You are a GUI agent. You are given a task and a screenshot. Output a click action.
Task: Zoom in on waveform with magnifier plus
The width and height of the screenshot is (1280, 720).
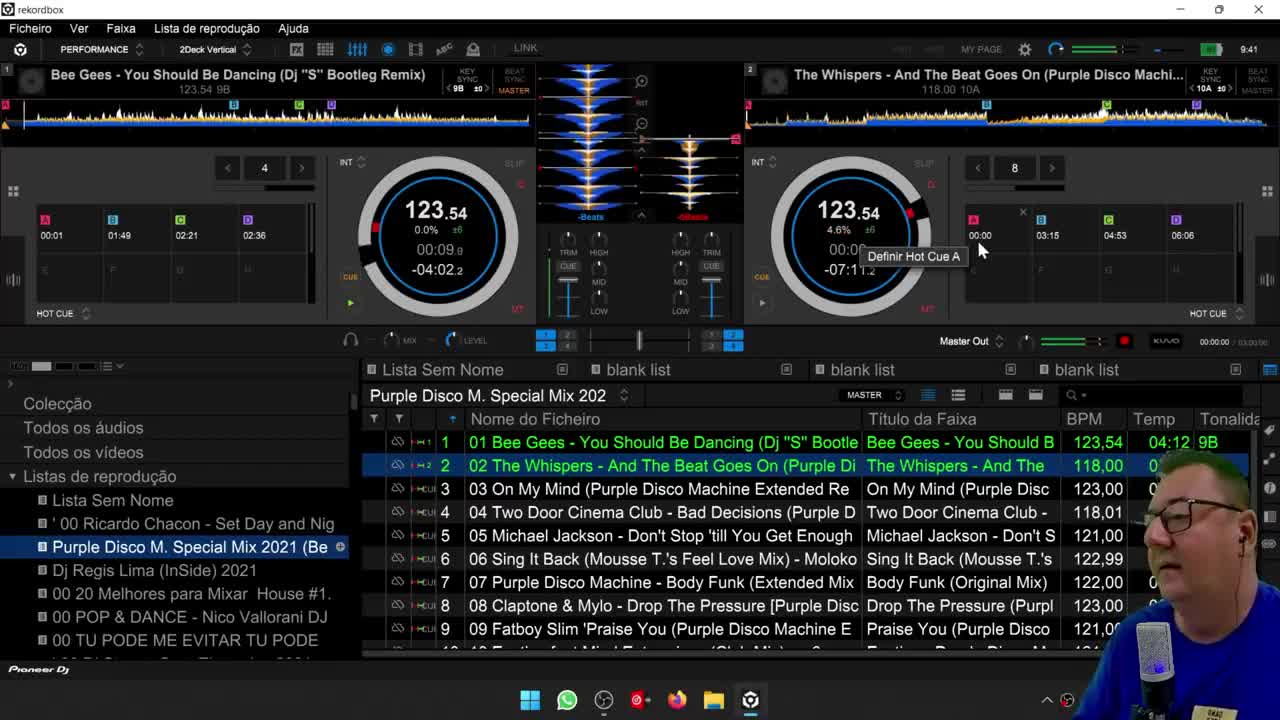pyautogui.click(x=641, y=81)
